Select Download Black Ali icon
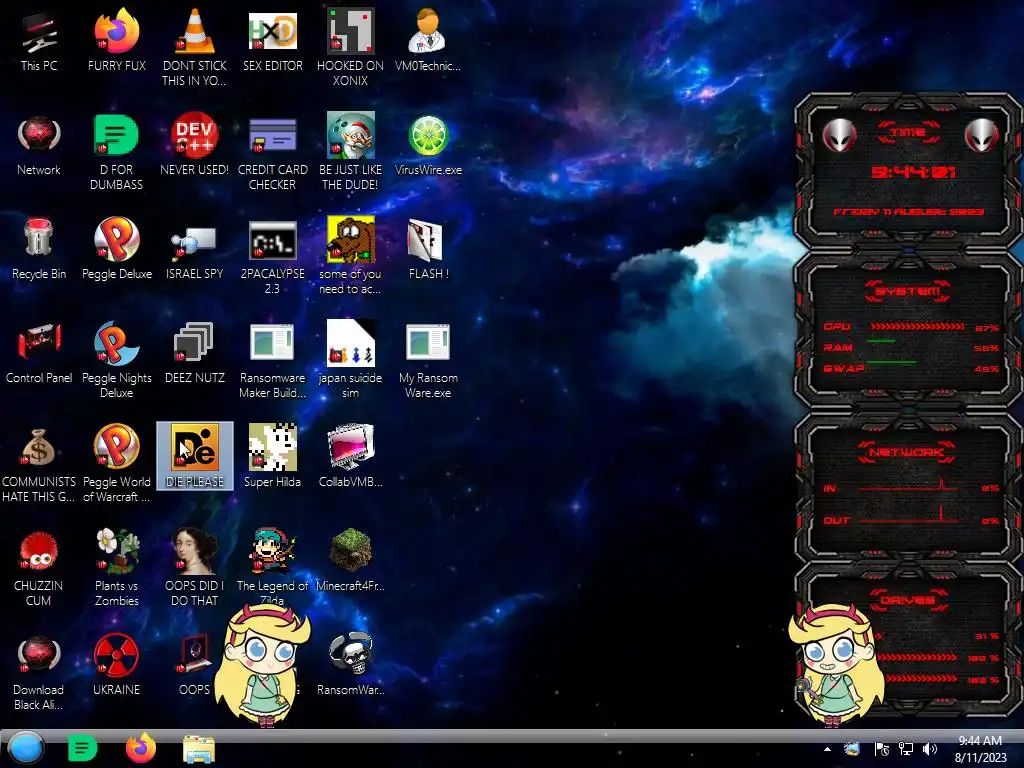This screenshot has width=1024, height=768. coord(39,671)
